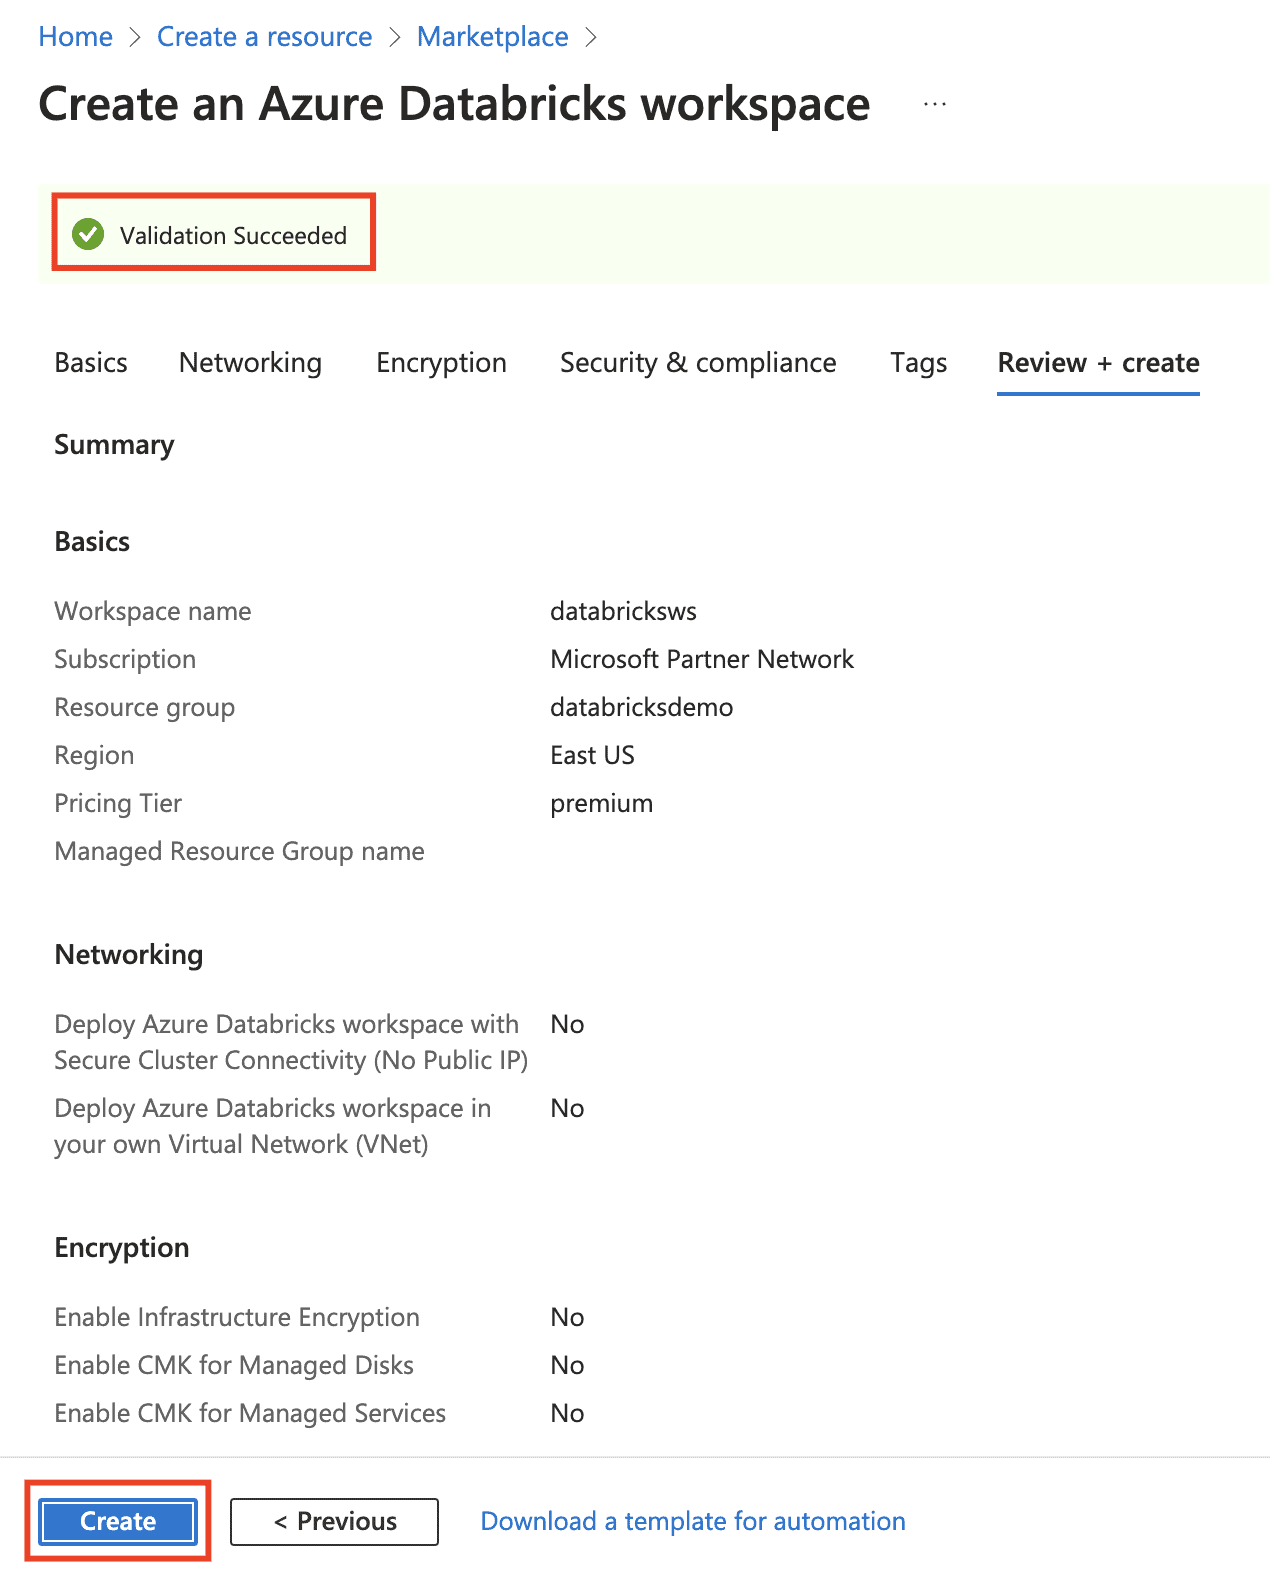1270x1578 pixels.
Task: Open the Marketplace breadcrumb link
Action: click(492, 37)
